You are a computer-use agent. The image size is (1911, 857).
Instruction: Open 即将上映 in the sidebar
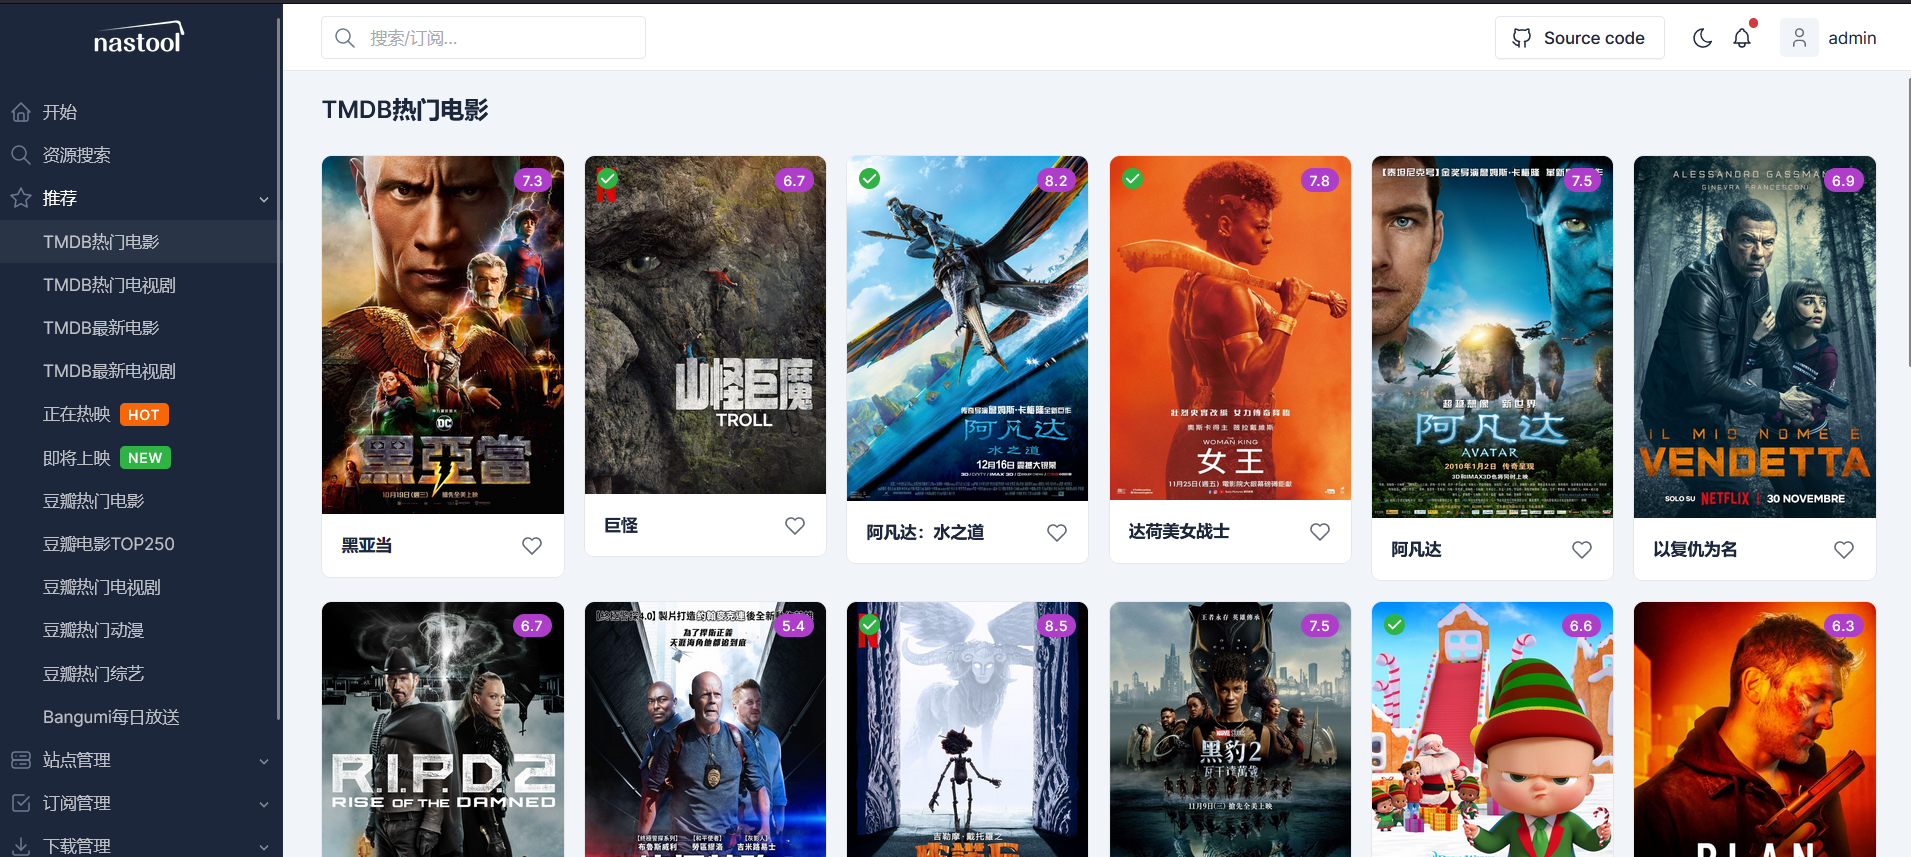[140, 458]
